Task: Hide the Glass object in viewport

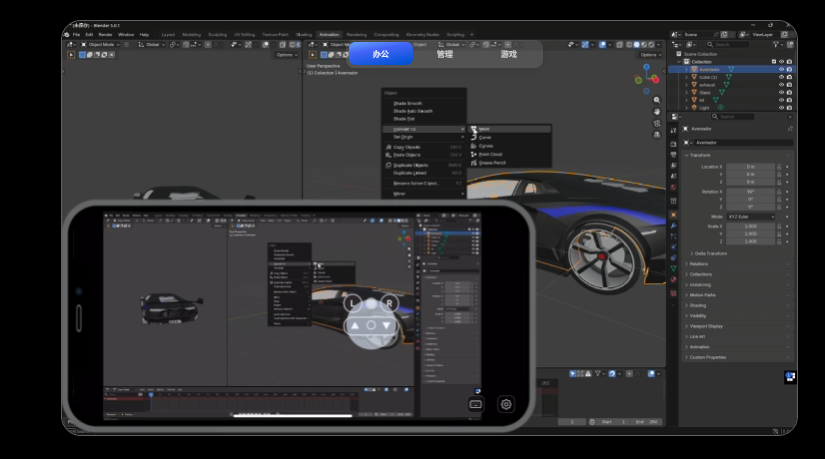Action: click(x=781, y=93)
